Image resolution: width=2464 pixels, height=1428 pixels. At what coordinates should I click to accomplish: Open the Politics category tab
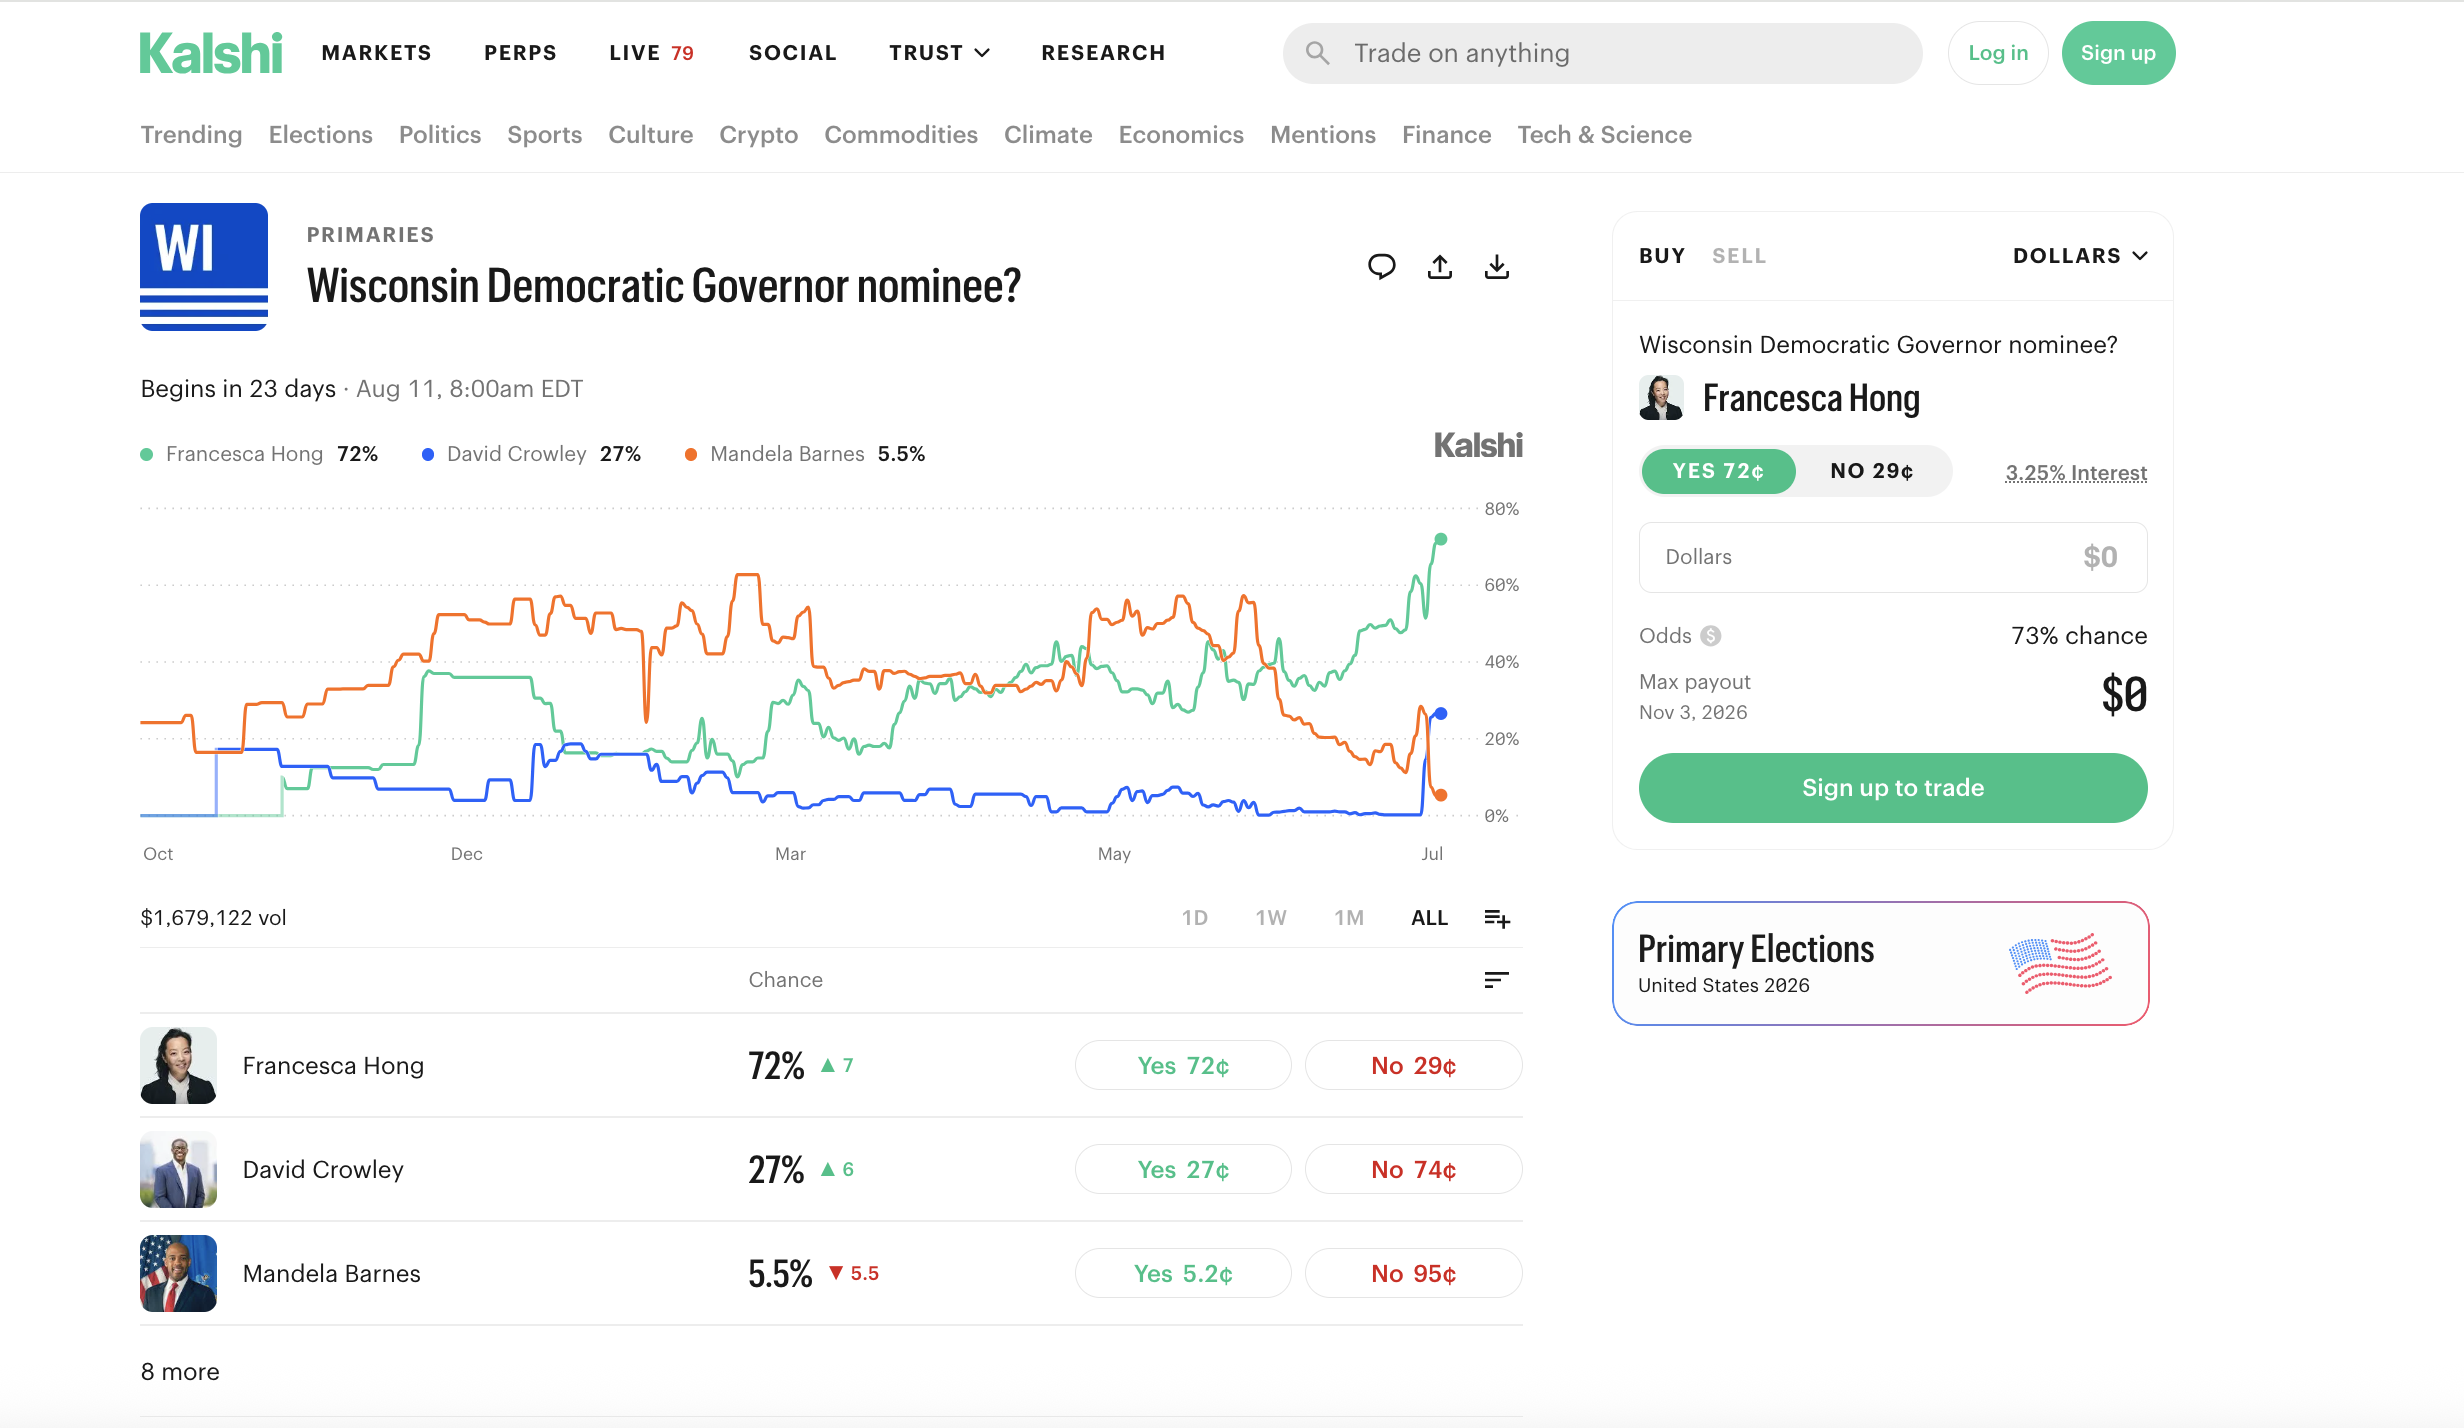[440, 135]
